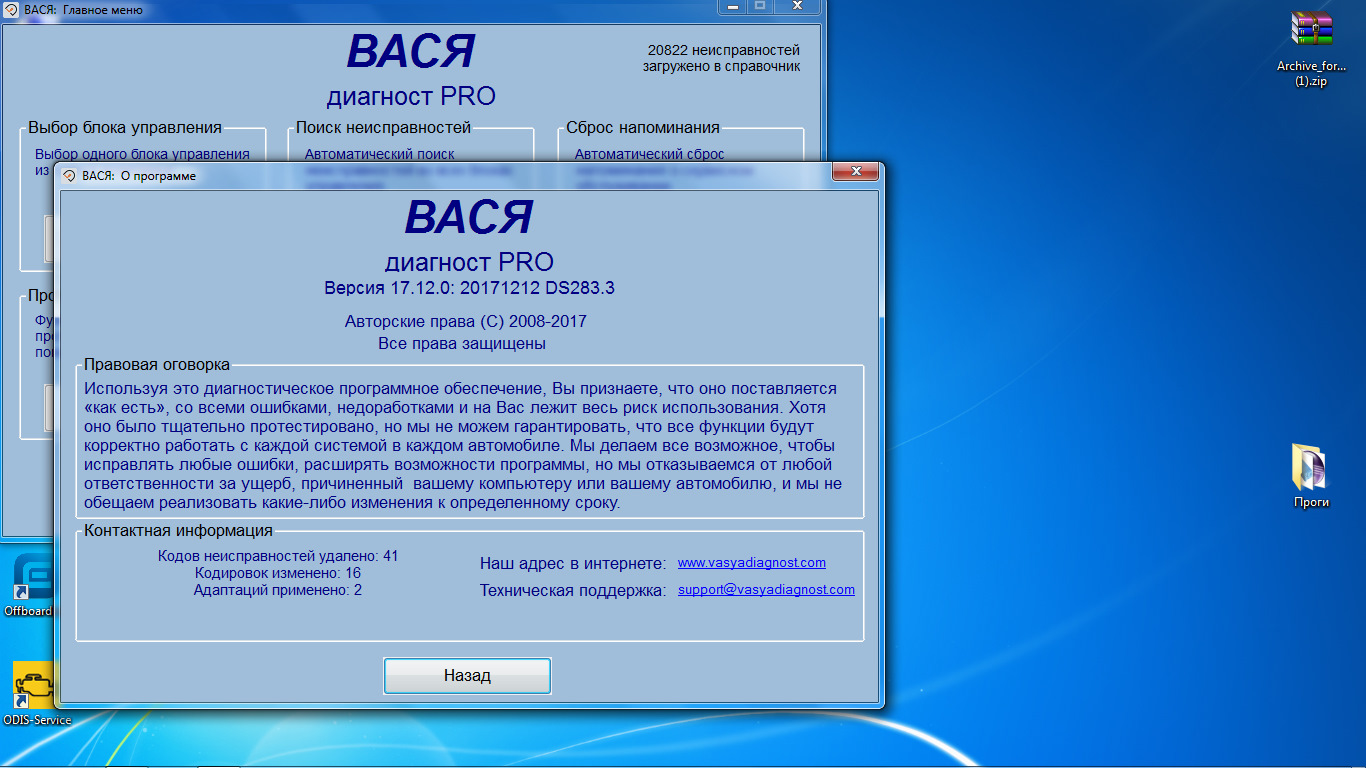The width and height of the screenshot is (1366, 768).
Task: Click Кодов неисправностей удалено: 41 text
Action: (278, 556)
